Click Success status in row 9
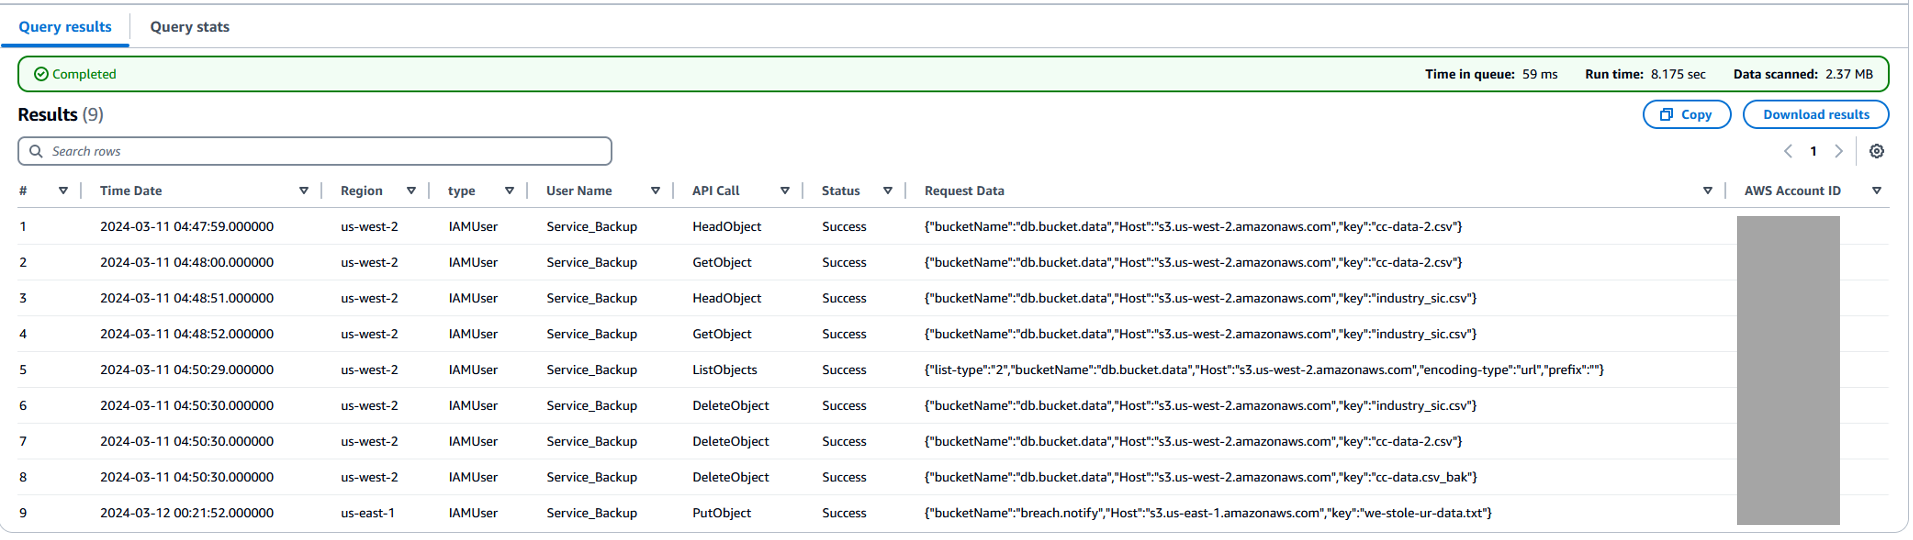The image size is (1913, 540). (844, 514)
